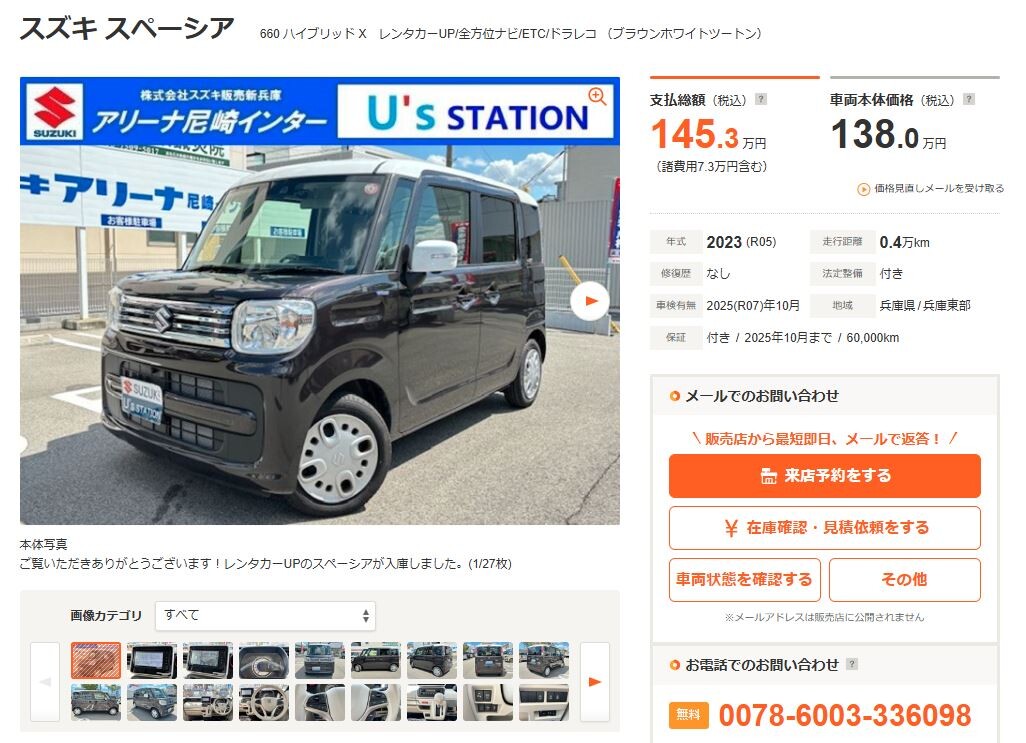The image size is (1026, 743).
Task: Click the 車両状態を確認する button
Action: point(745,579)
